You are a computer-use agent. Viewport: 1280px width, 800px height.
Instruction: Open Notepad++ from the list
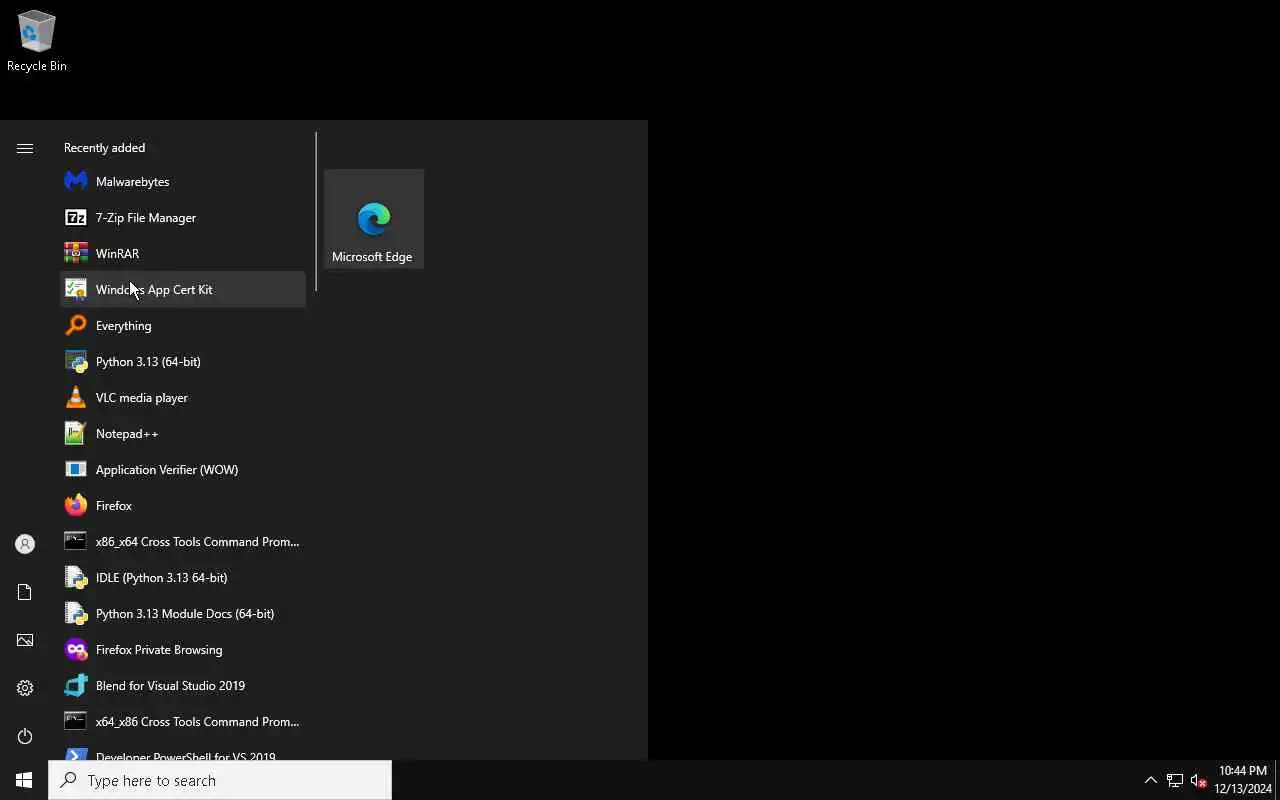click(183, 434)
